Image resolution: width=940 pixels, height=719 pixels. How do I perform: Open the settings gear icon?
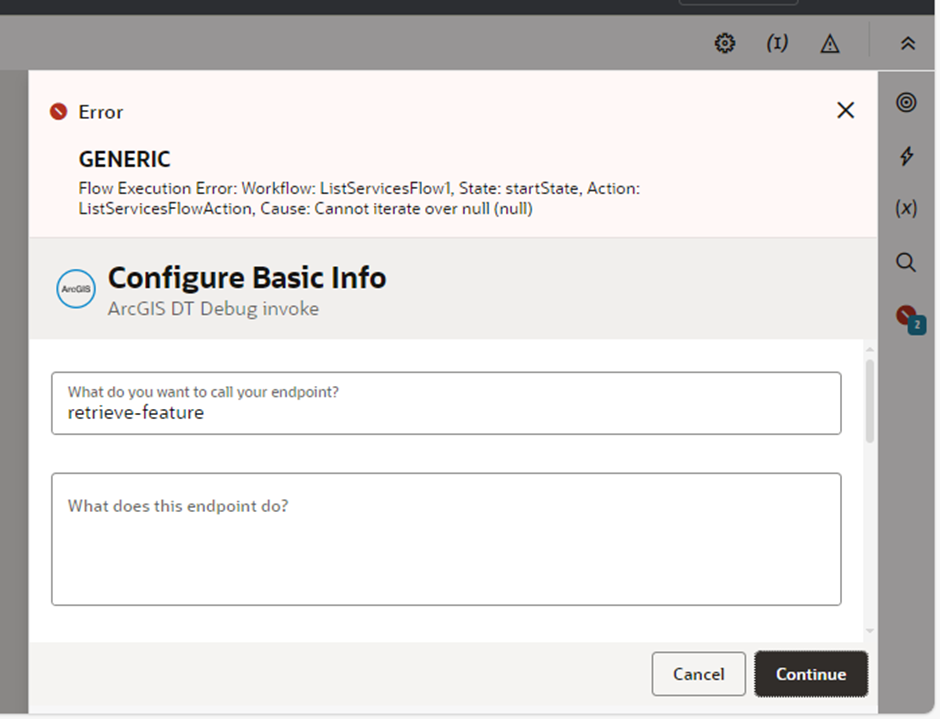tap(725, 43)
